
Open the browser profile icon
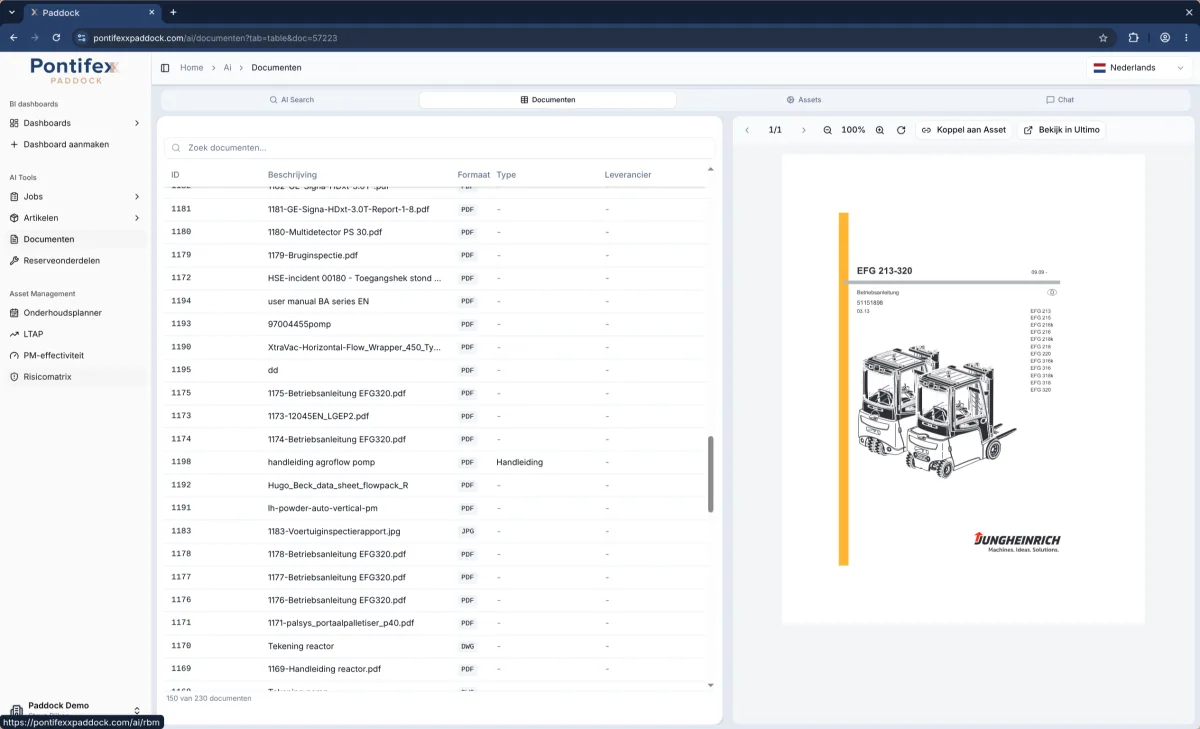1165,38
